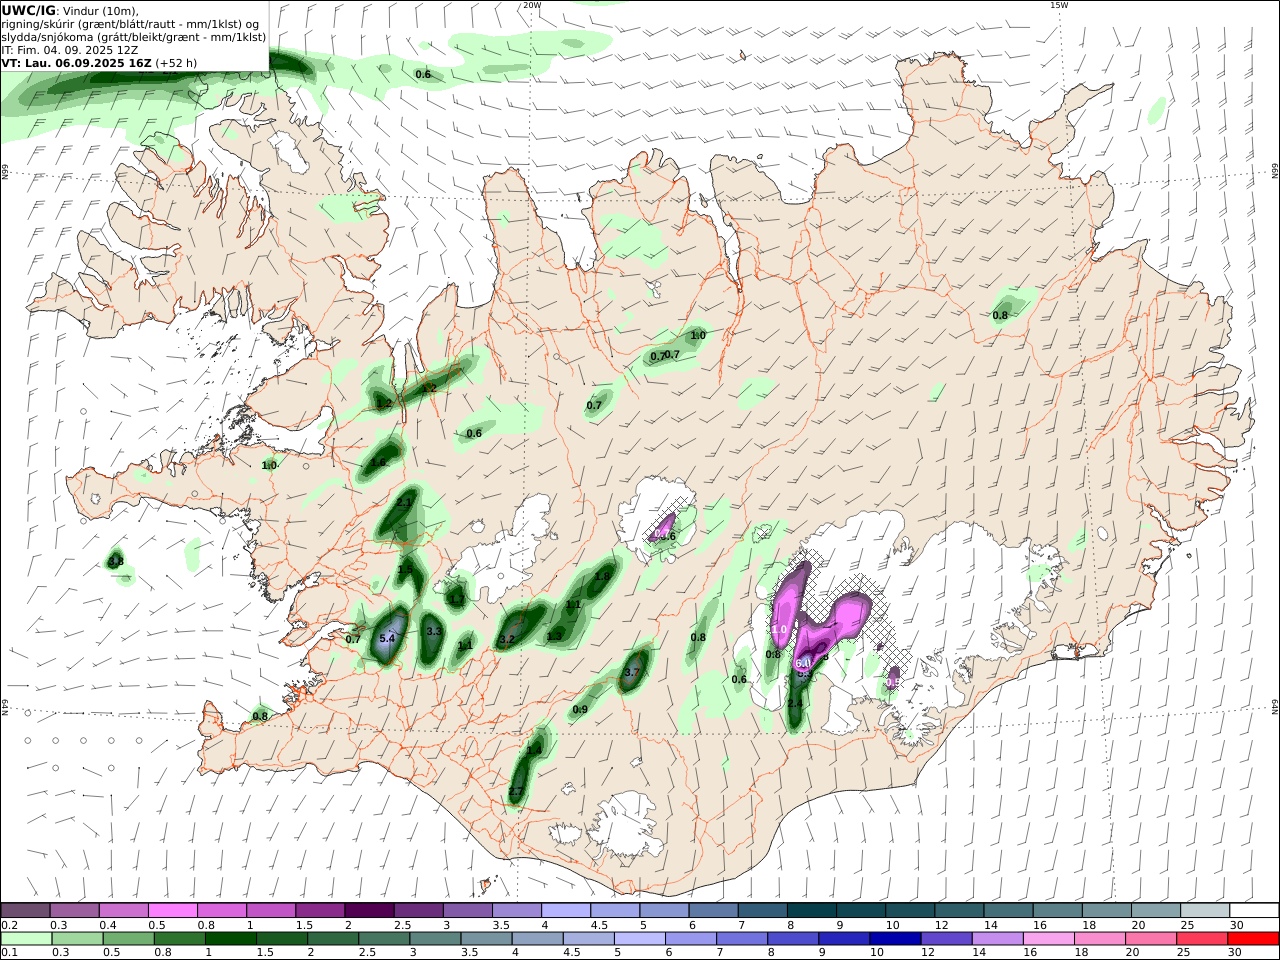Click the white 30 swatch in snow legend

point(1254,910)
